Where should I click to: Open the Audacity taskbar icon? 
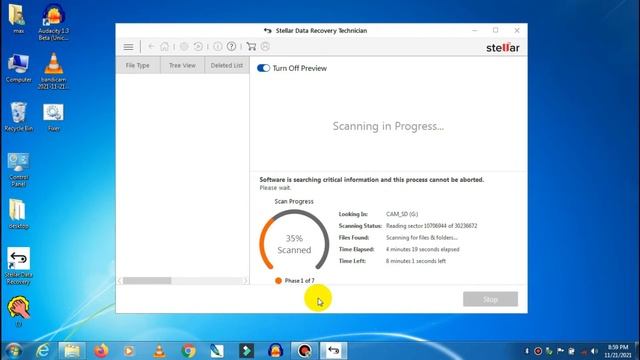[x=276, y=351]
